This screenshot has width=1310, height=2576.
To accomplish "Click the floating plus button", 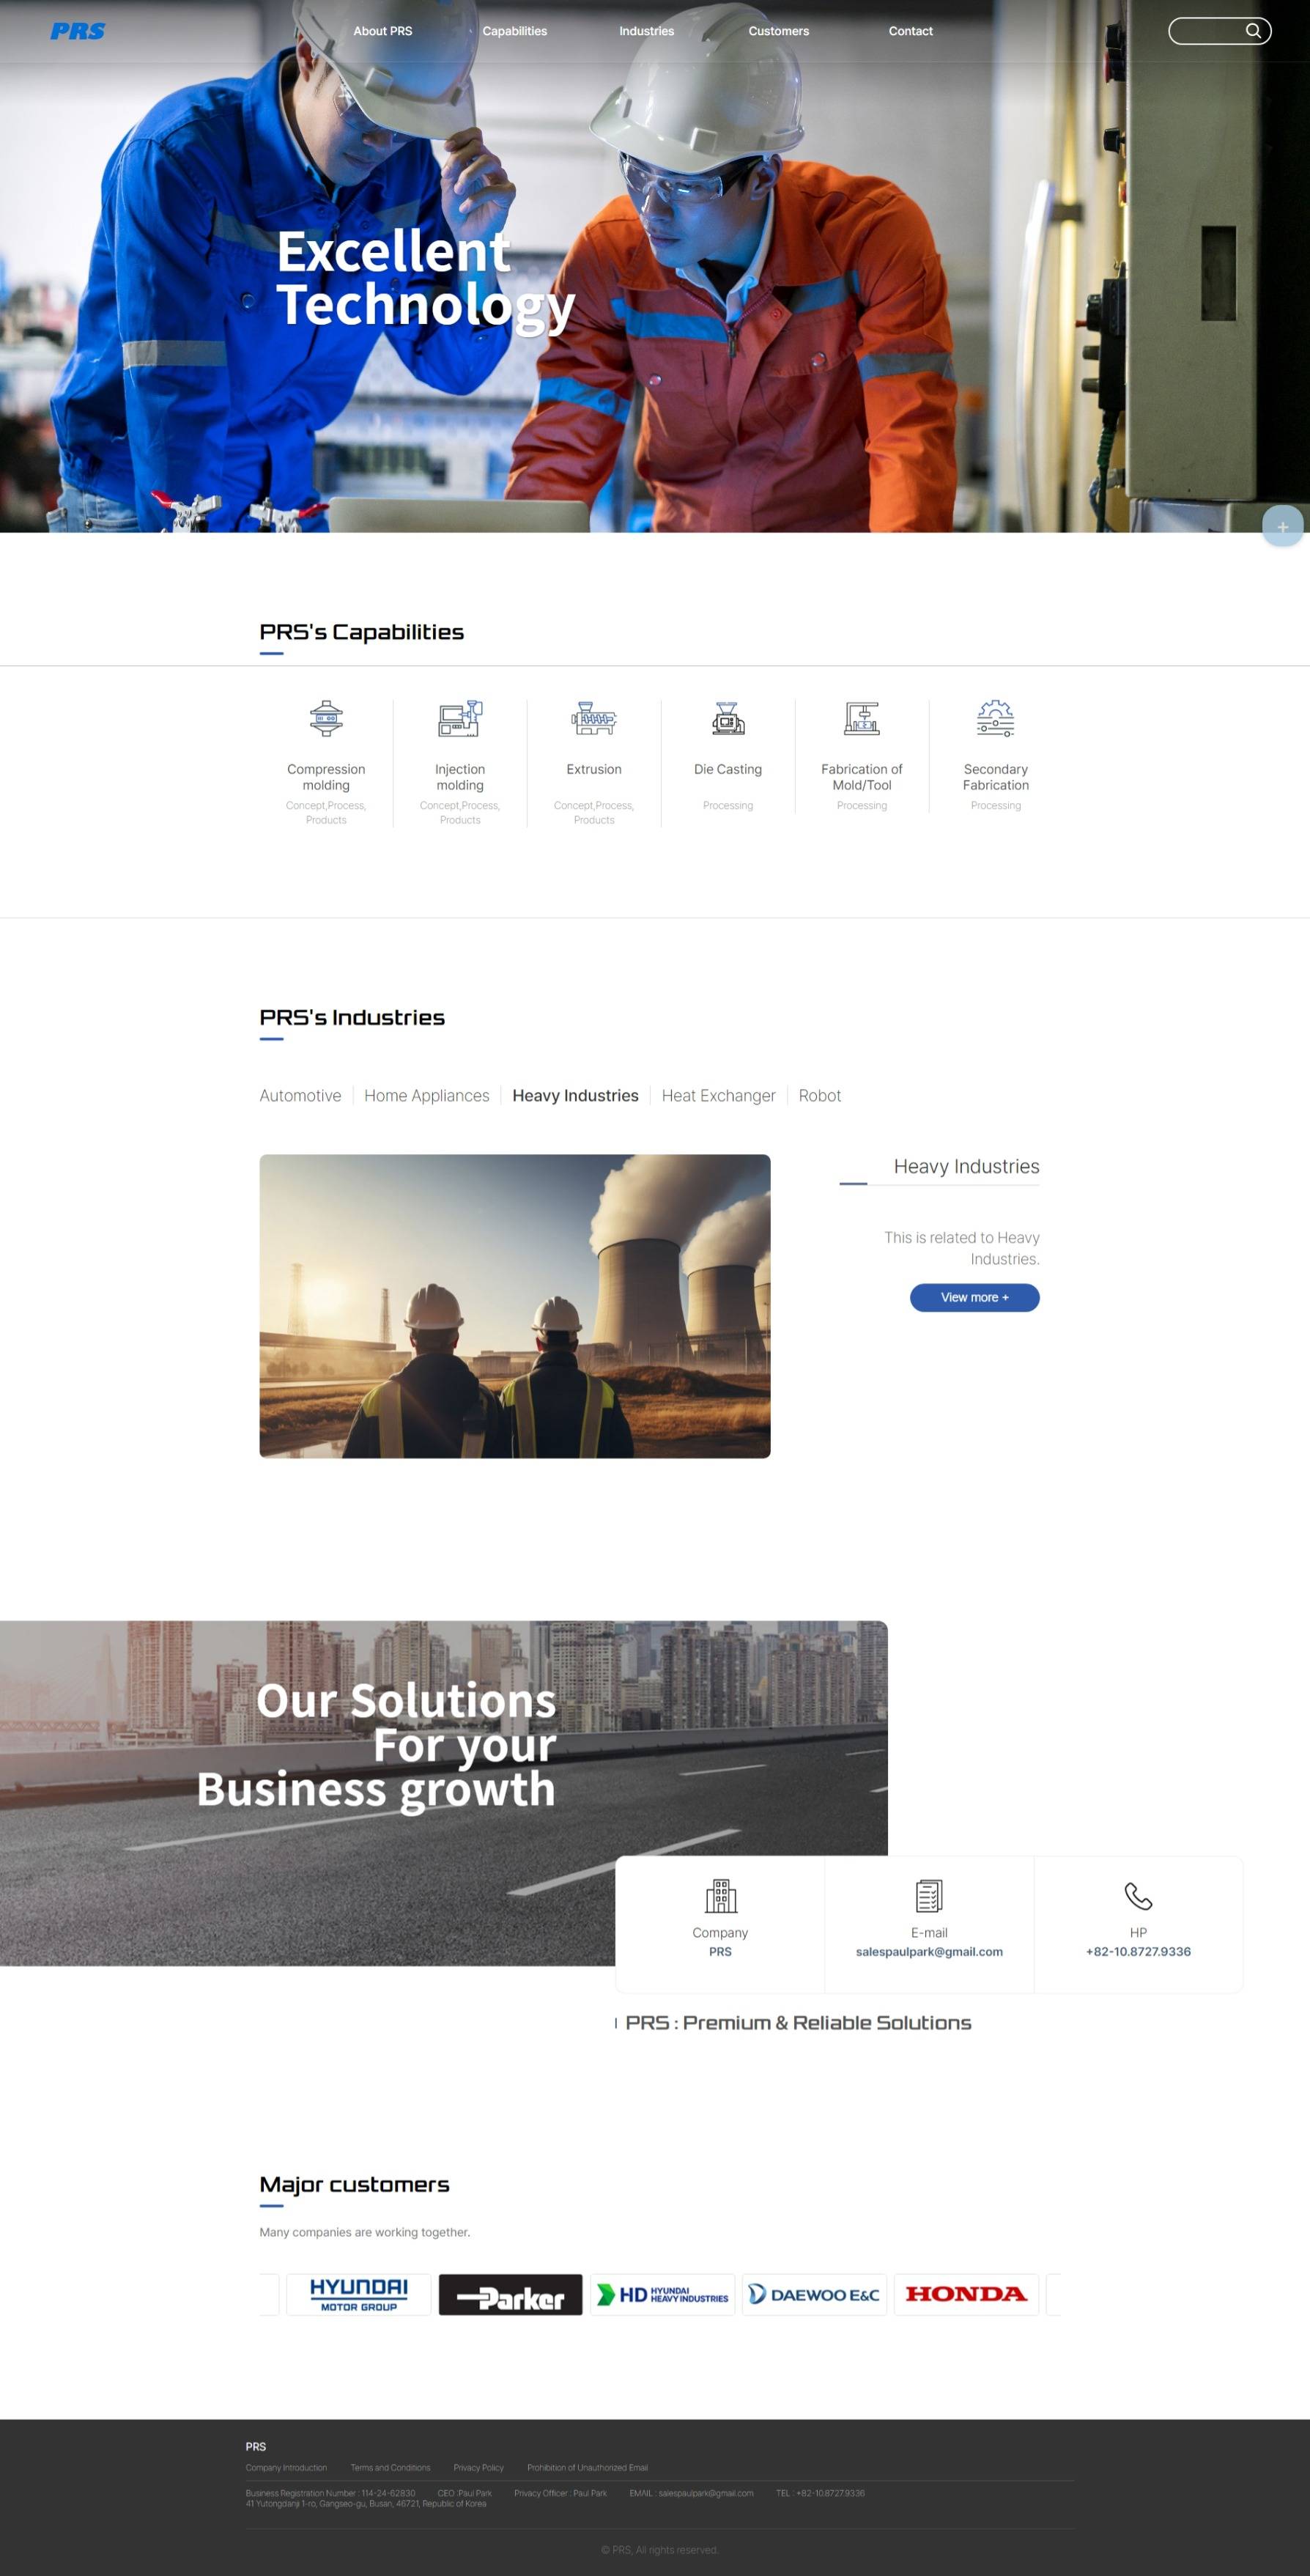I will (x=1282, y=526).
